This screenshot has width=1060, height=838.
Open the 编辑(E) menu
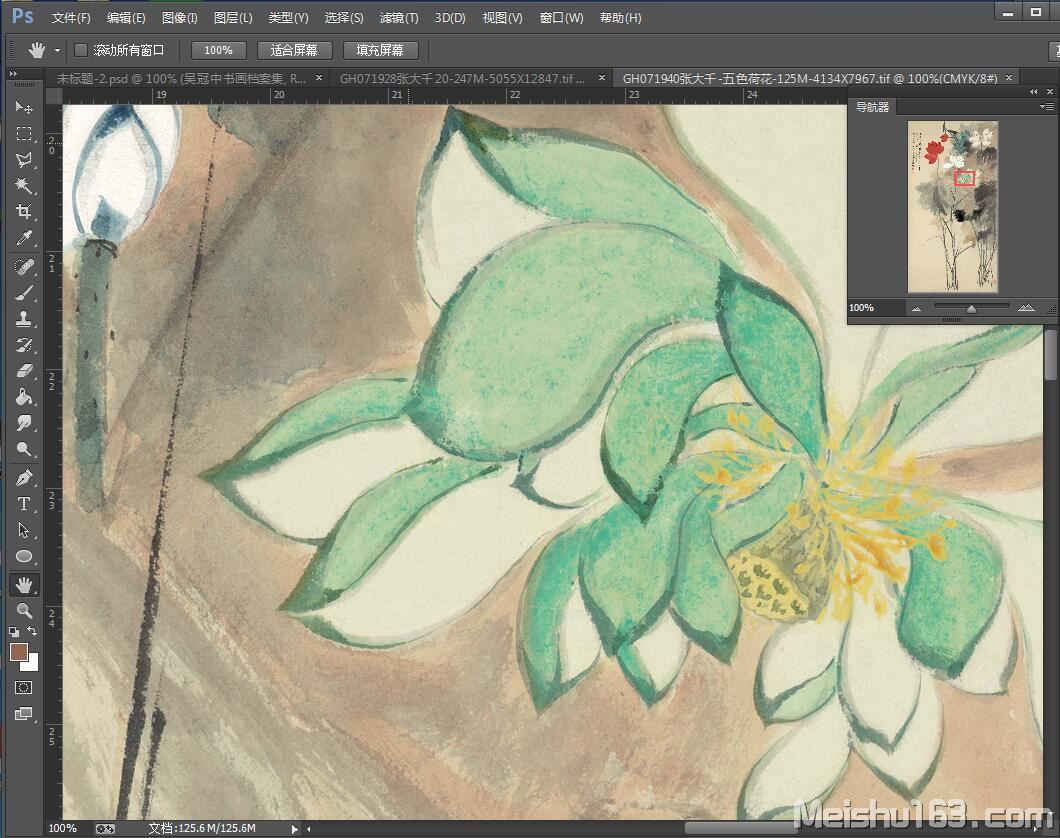[x=126, y=18]
